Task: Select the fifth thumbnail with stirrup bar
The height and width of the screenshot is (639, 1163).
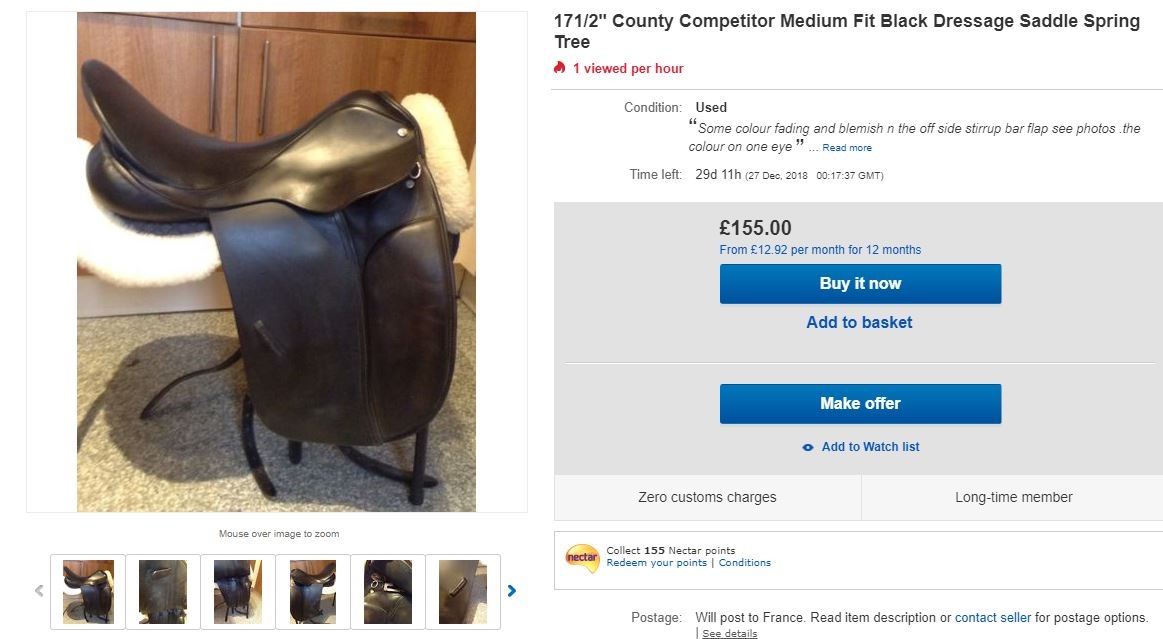Action: click(388, 592)
